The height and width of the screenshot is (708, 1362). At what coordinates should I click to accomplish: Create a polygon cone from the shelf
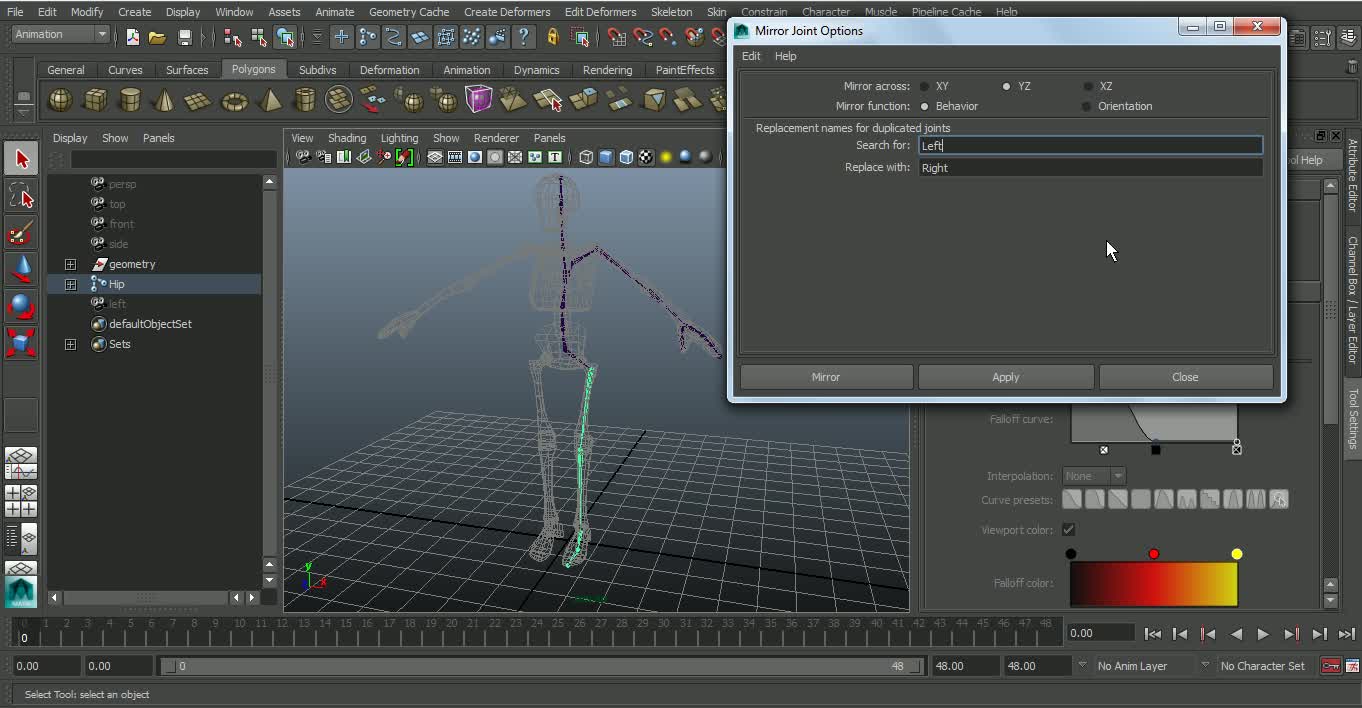165,100
